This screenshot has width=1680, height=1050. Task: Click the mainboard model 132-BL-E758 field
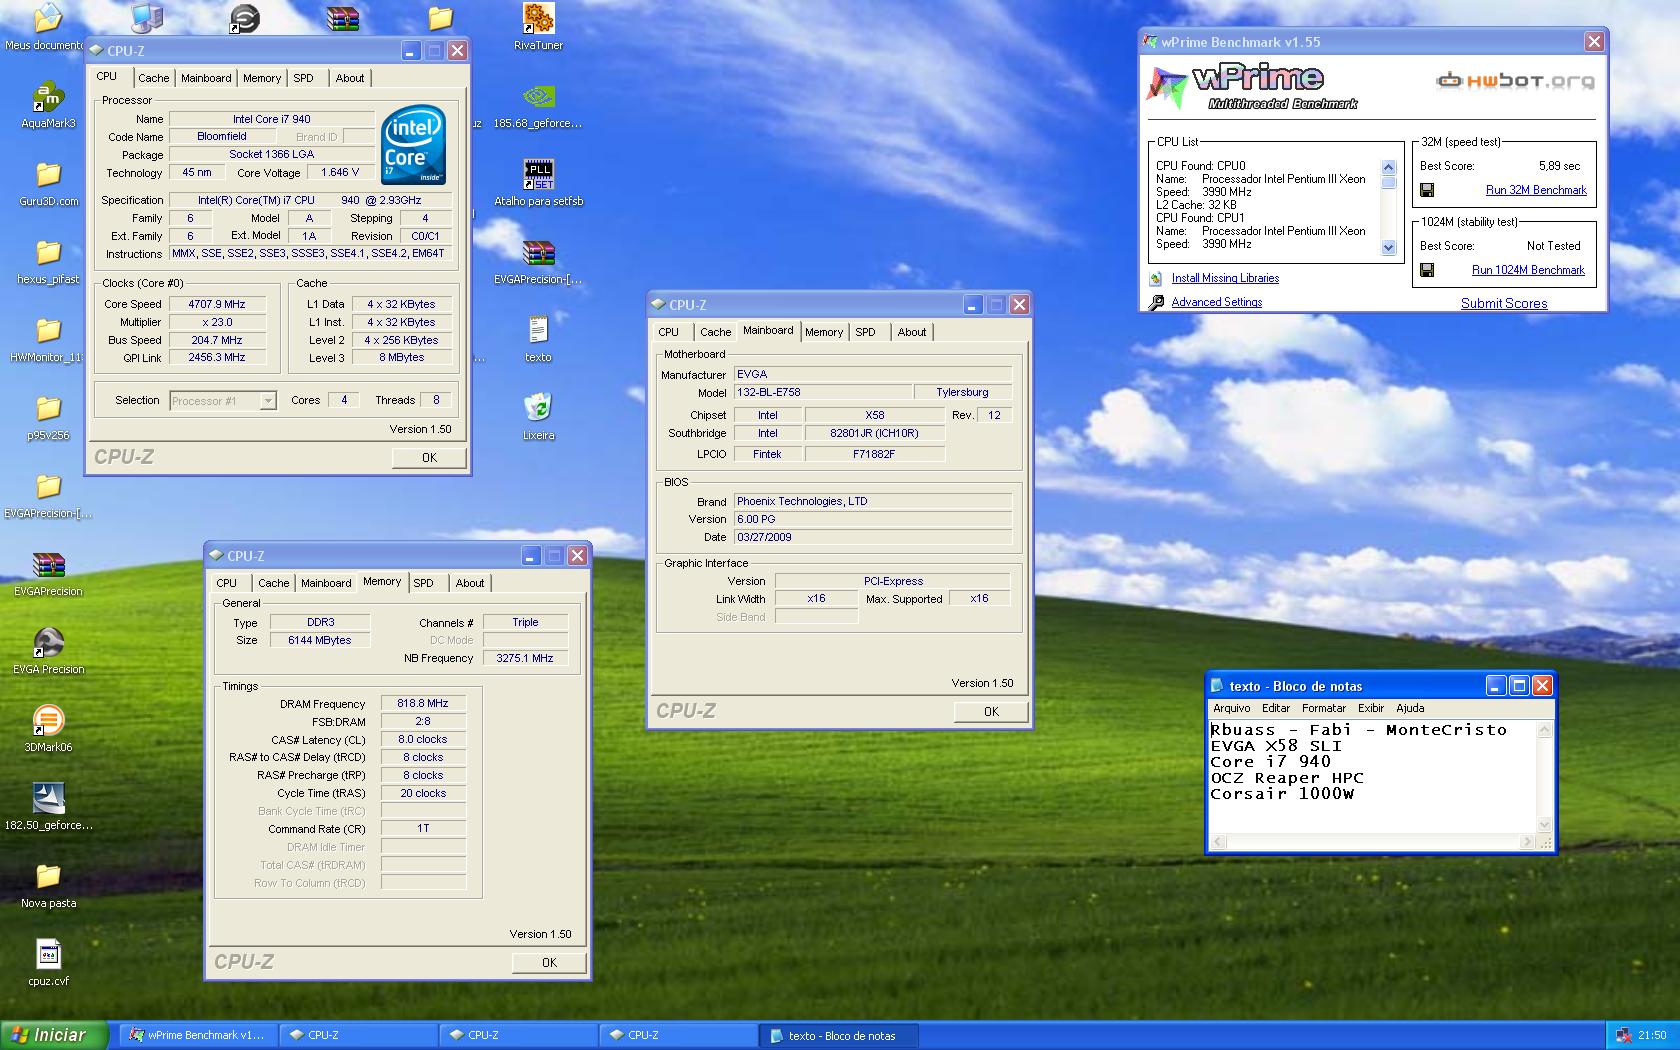(823, 393)
